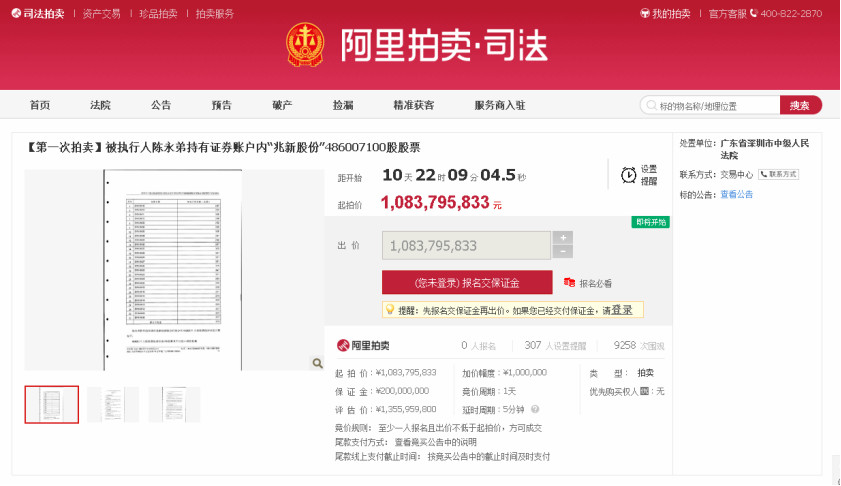Open the 法院 navigation tab
Screen dimensions: 841x486
pyautogui.click(x=100, y=105)
